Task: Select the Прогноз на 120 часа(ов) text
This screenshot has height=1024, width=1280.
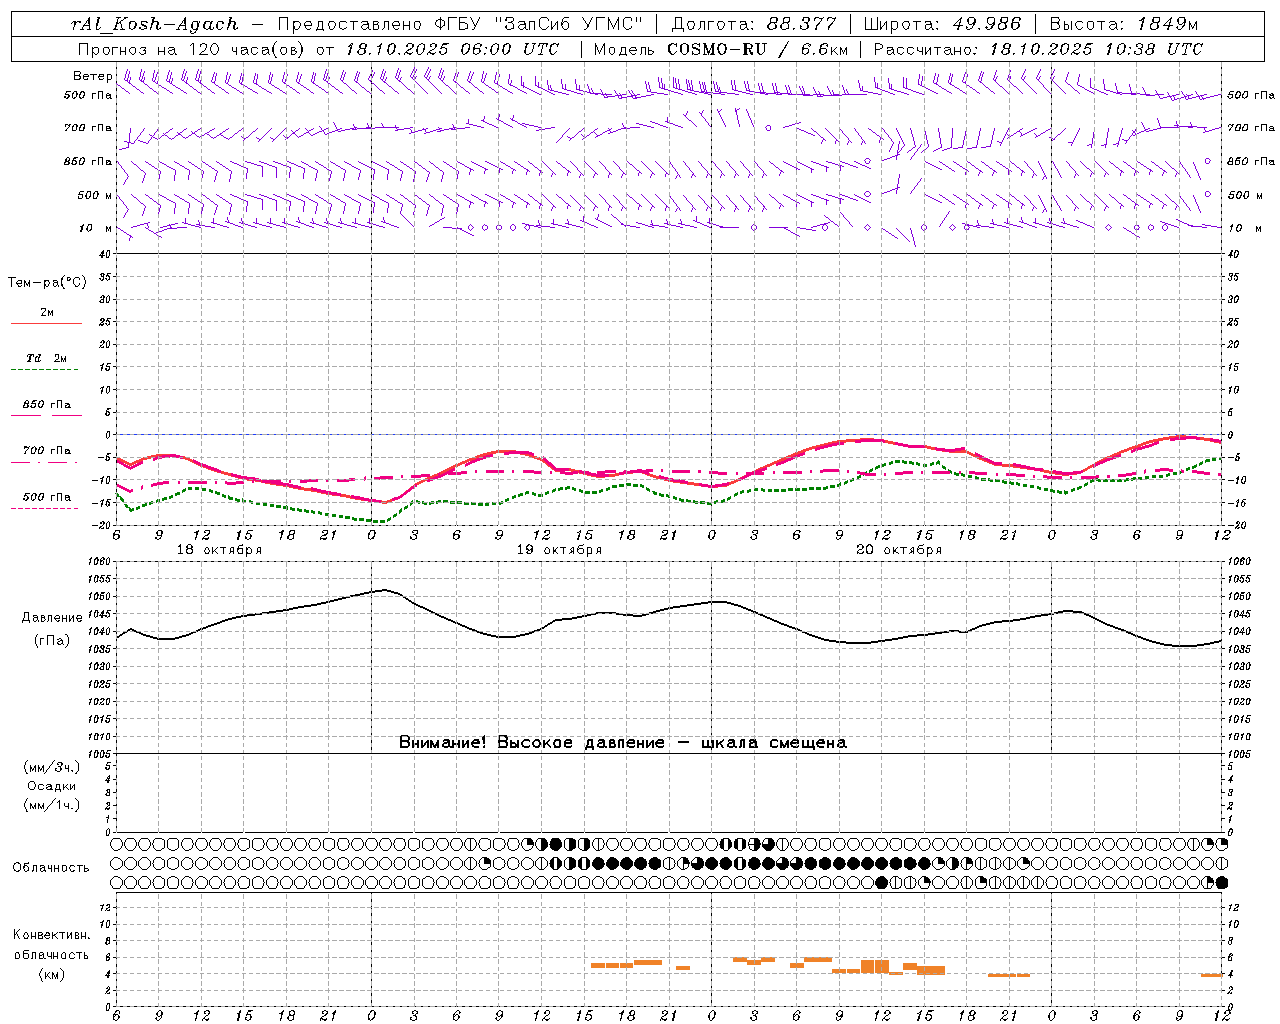Action: (192, 49)
